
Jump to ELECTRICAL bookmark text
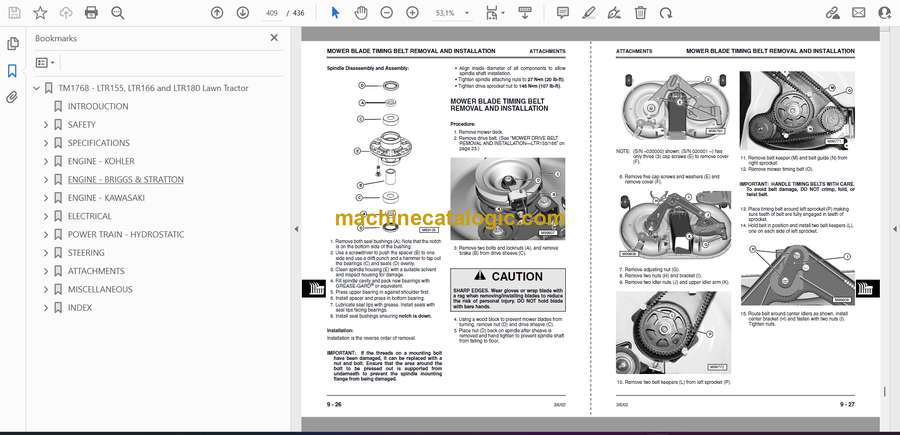click(x=90, y=216)
